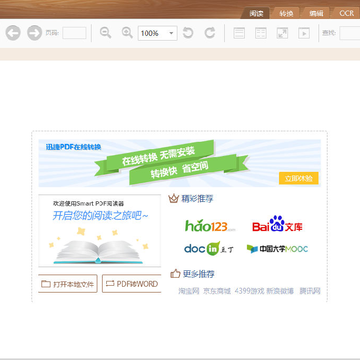Open the 京东商城 link
Screen dimensions: 360x360
point(217,291)
